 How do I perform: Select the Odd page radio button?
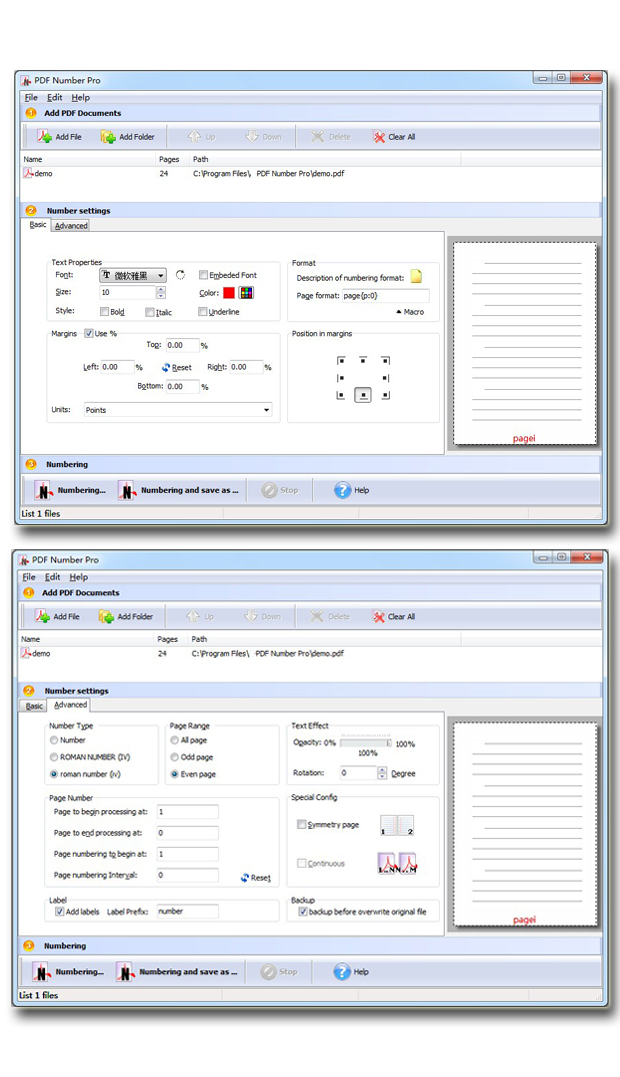[174, 757]
